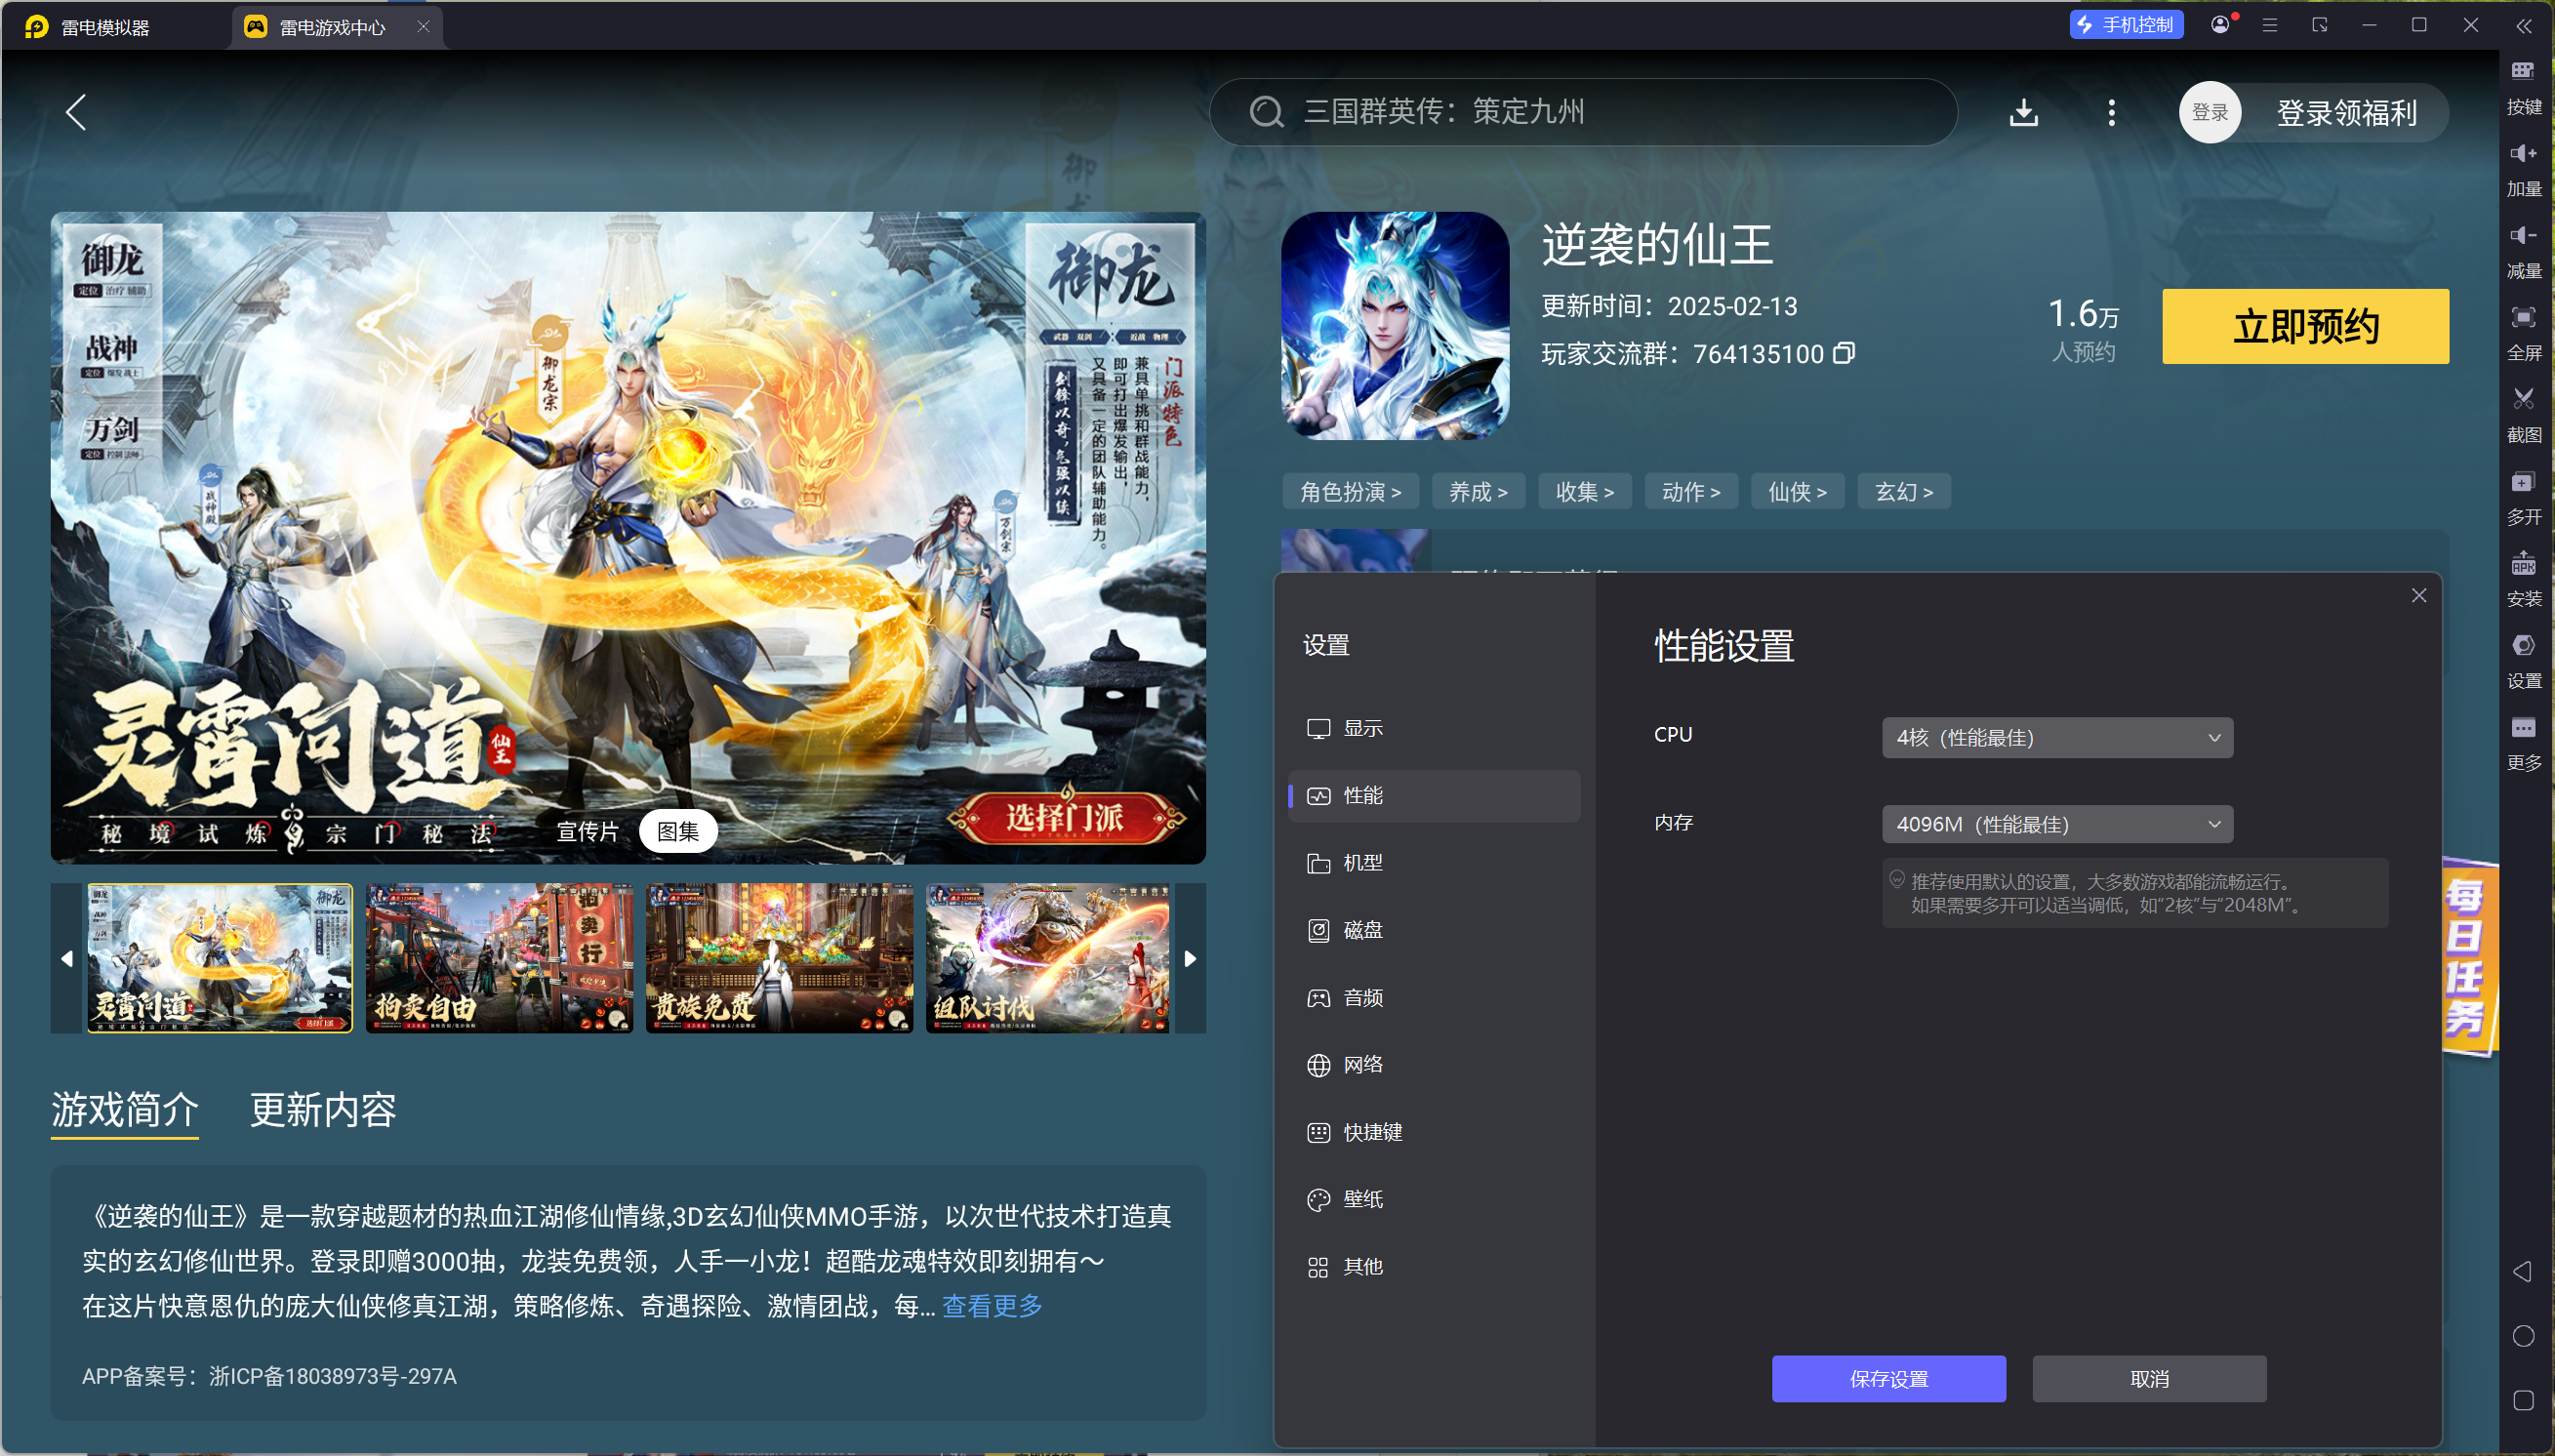Viewport: 2555px width, 1456px height.
Task: Open the 显示 display settings section
Action: coord(1362,728)
